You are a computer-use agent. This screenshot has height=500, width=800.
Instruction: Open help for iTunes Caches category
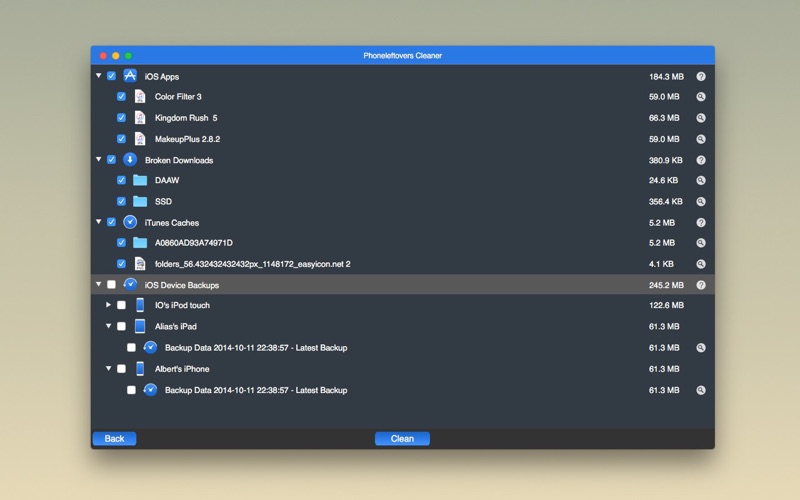click(x=701, y=222)
